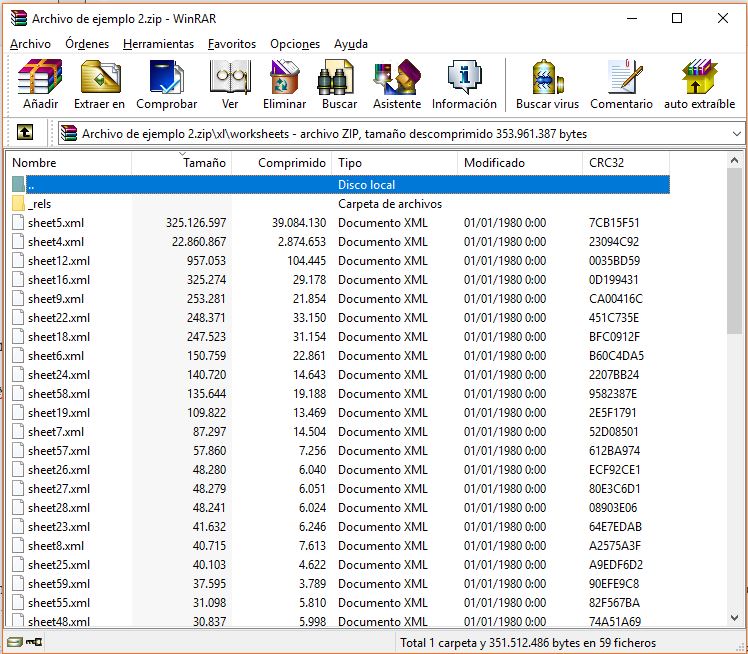Click the scrollbar down arrow
This screenshot has height=654, width=748.
[x=736, y=620]
